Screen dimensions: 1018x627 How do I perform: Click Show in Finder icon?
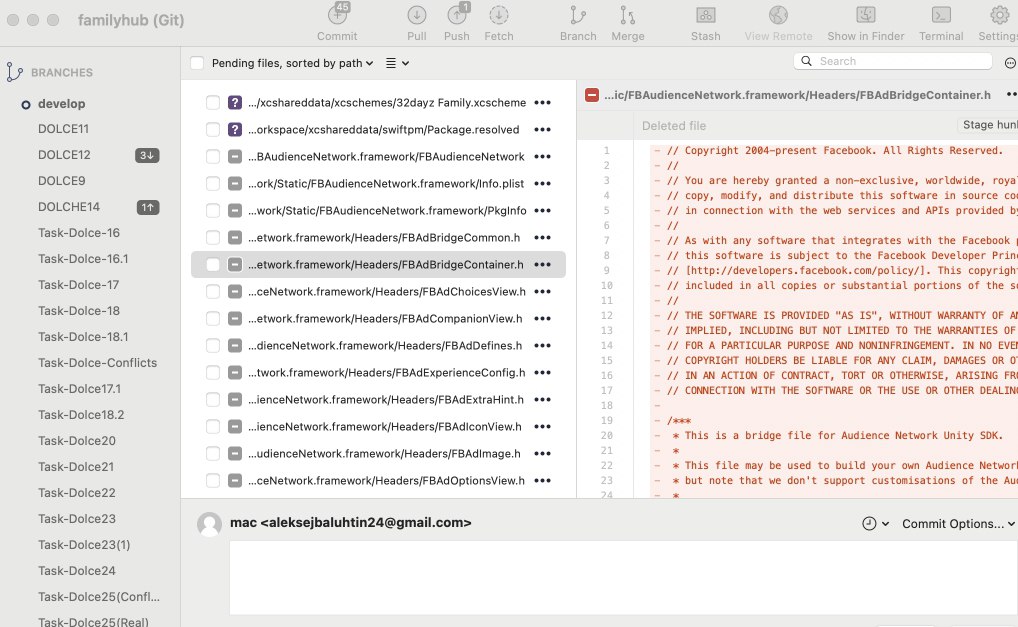tap(865, 16)
